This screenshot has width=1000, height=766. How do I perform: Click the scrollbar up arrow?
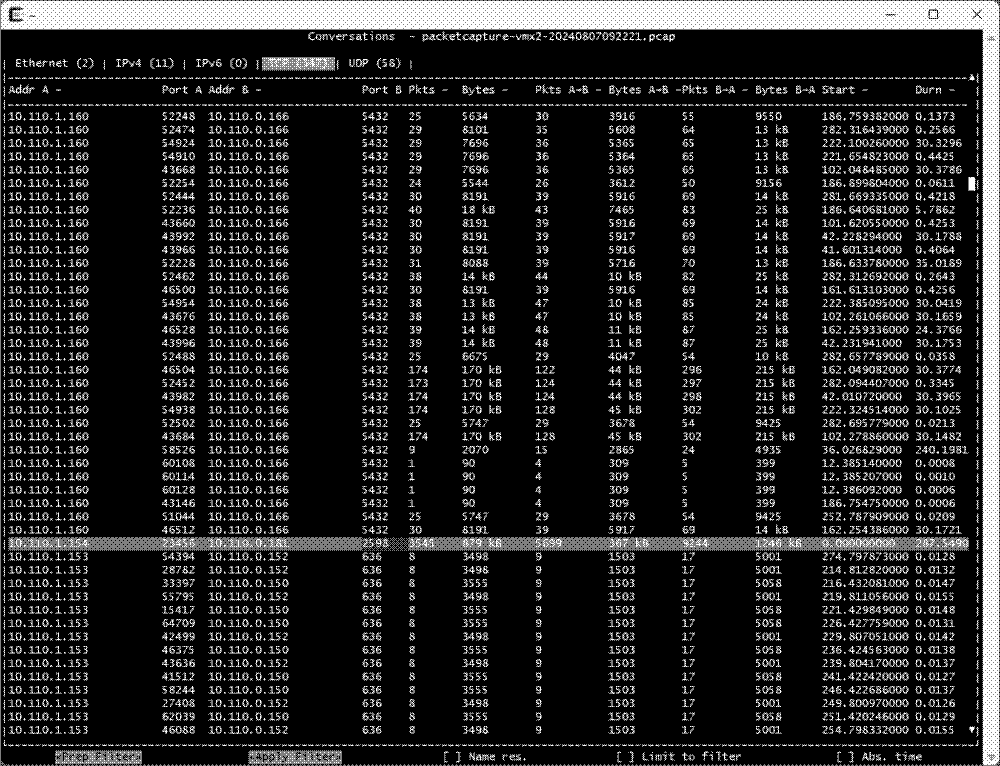[x=971, y=77]
